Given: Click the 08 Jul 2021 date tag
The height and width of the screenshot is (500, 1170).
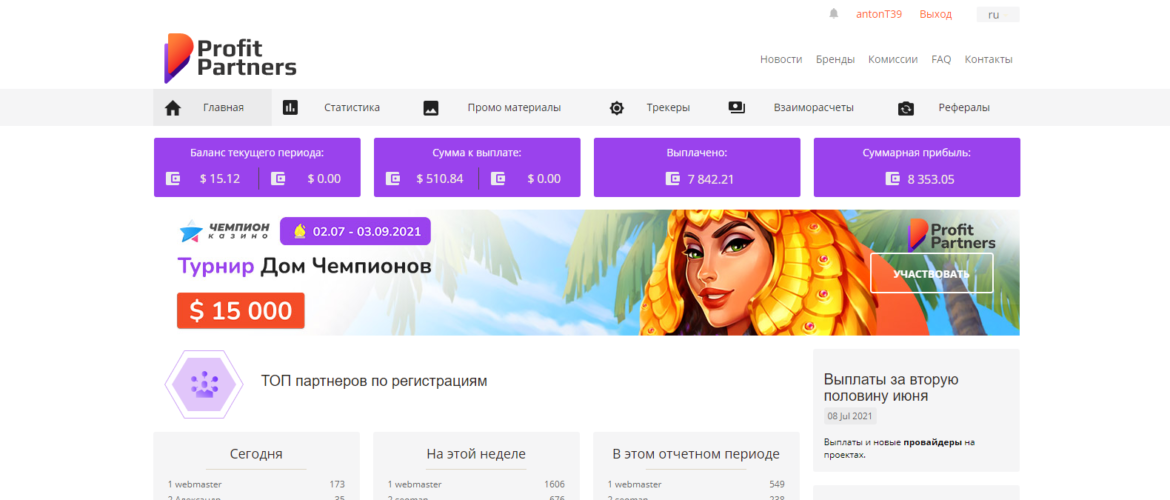Looking at the screenshot, I should [850, 416].
